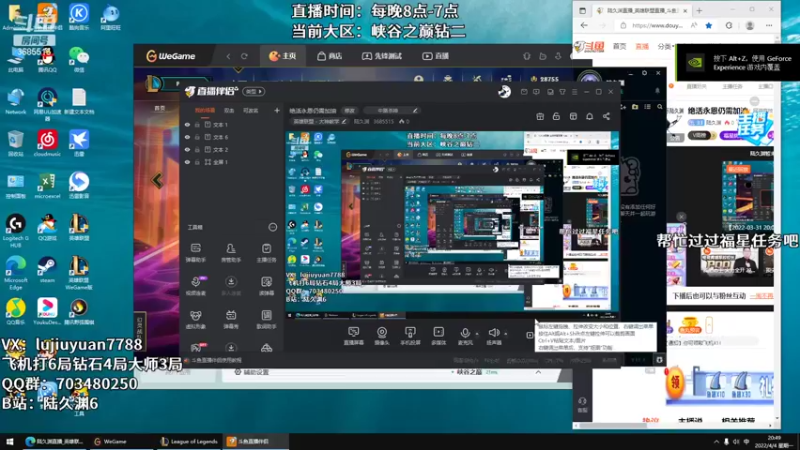Open the 主播任务 tool
800x450 pixels.
266,253
